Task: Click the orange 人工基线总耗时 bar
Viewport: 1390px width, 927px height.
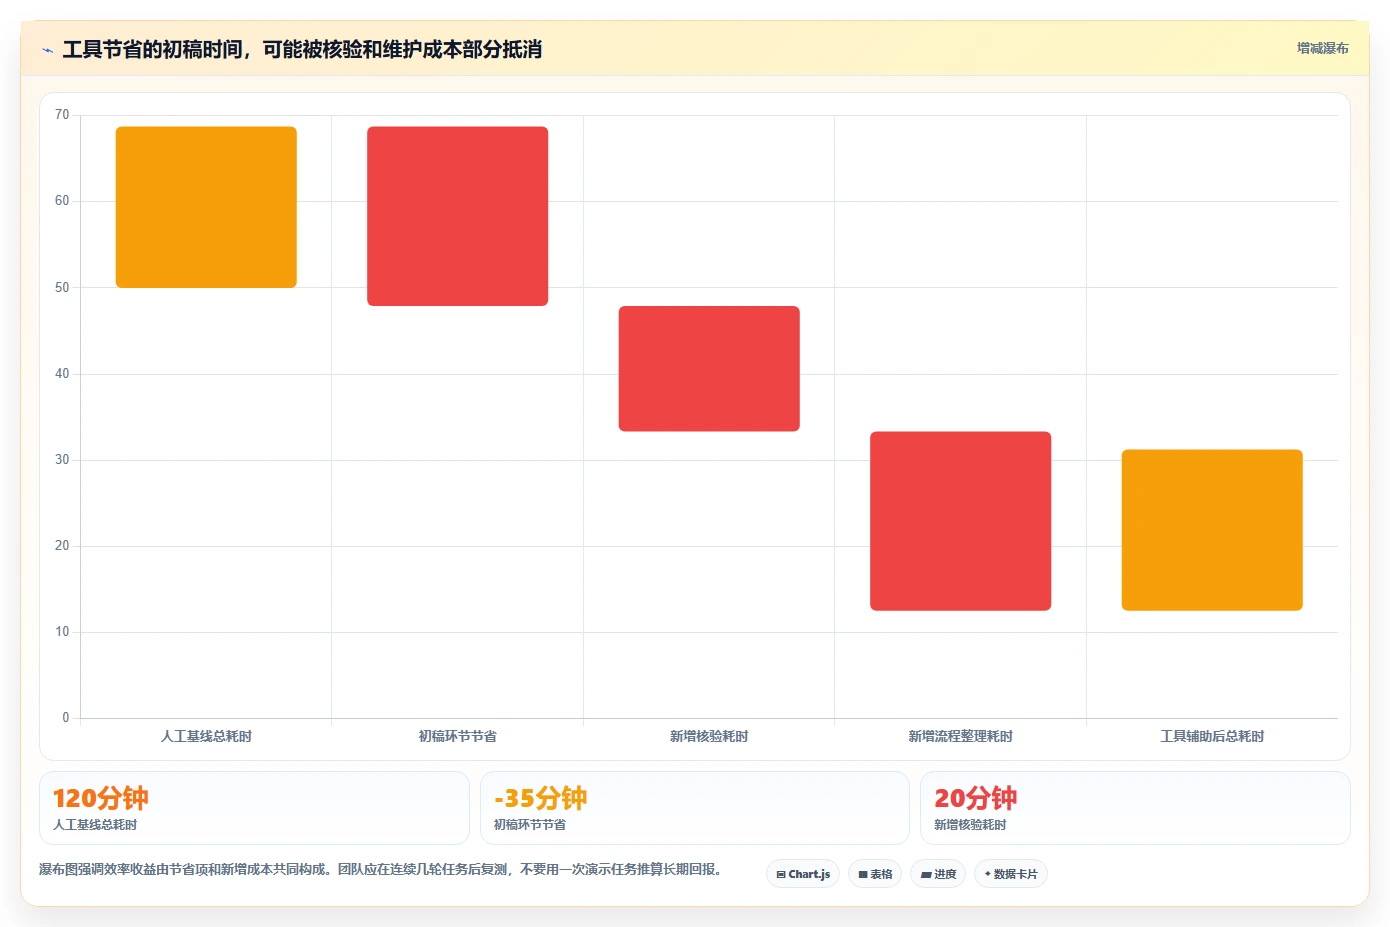Action: tap(206, 207)
